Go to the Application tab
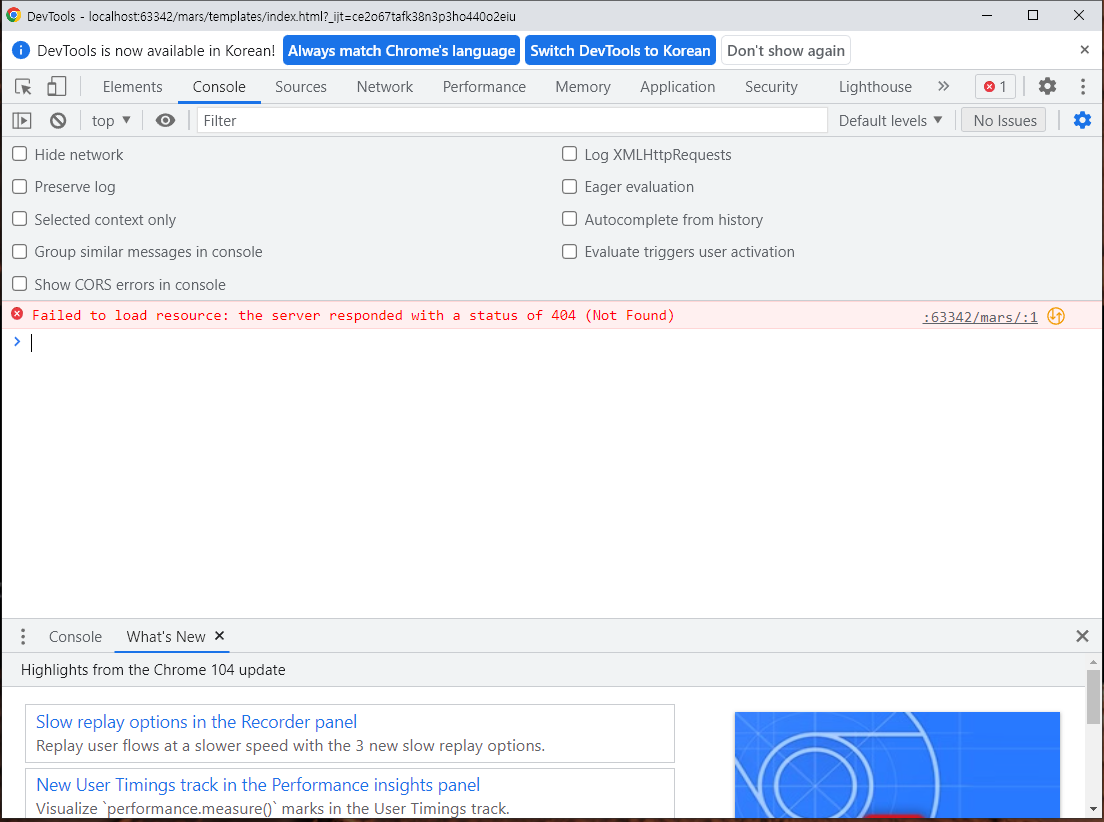The height and width of the screenshot is (822, 1104). point(677,87)
